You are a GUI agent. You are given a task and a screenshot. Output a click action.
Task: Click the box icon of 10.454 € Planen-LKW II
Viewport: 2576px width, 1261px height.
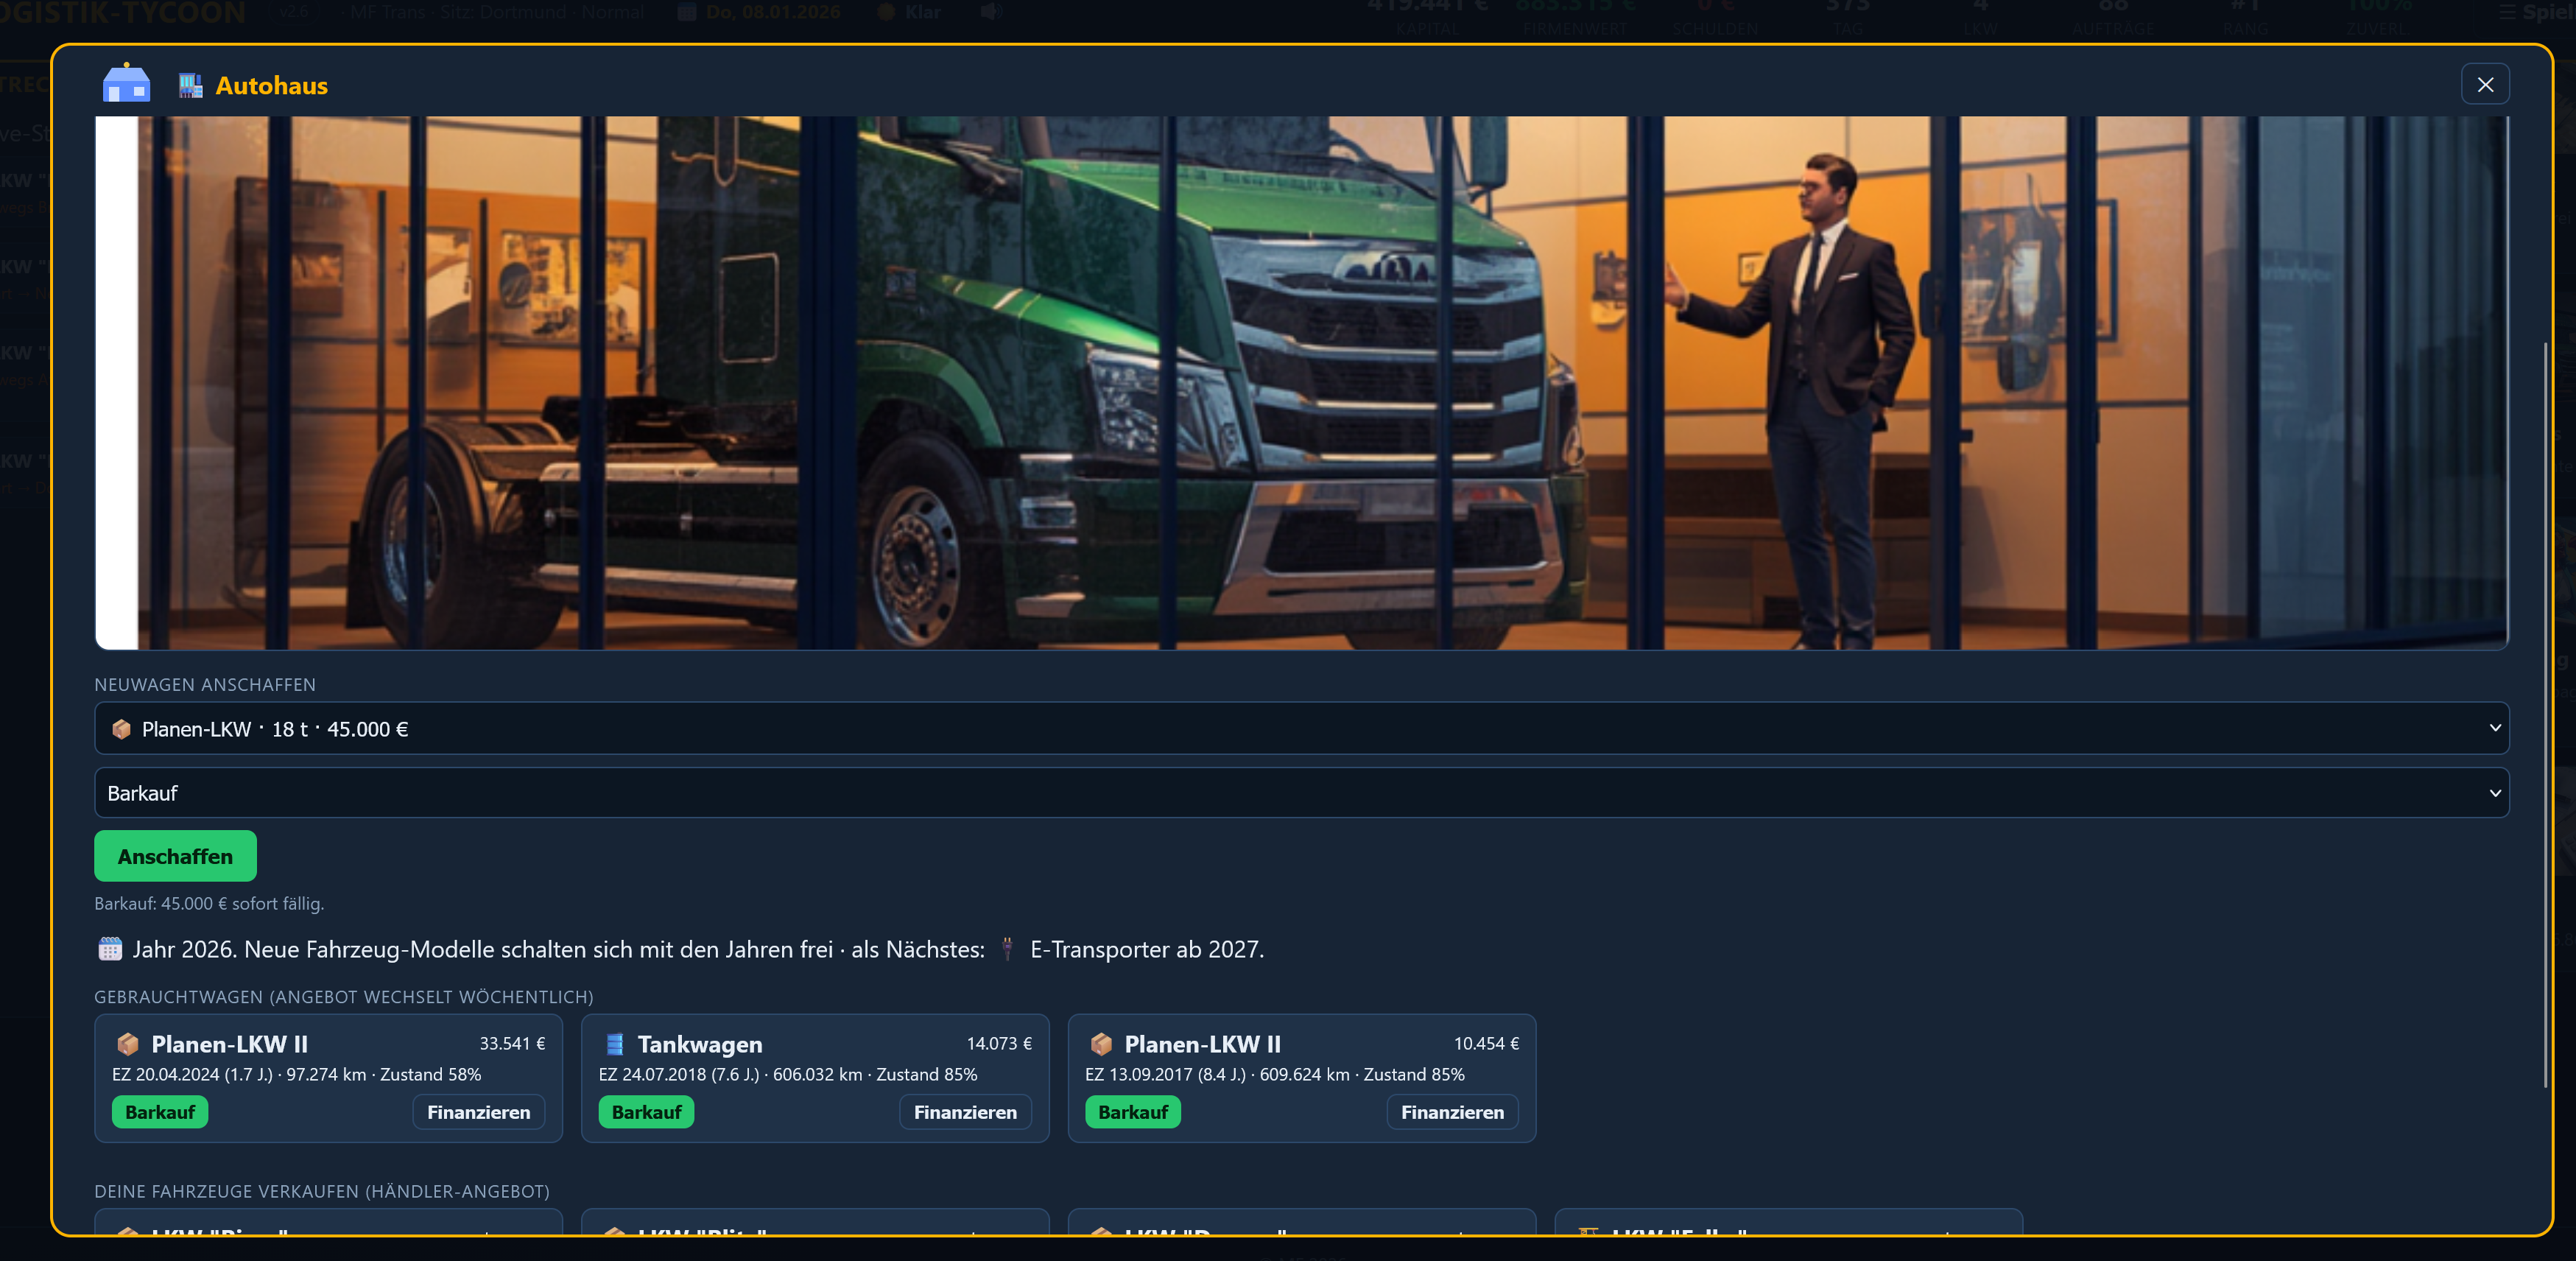(1101, 1044)
